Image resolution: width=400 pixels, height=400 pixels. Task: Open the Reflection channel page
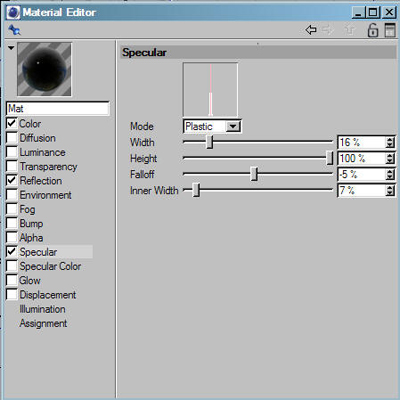coord(41,181)
